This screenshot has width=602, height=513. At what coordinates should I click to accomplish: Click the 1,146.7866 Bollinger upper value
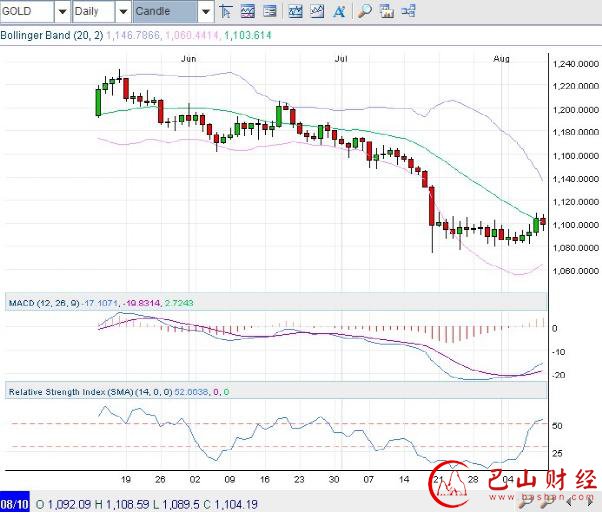click(133, 36)
